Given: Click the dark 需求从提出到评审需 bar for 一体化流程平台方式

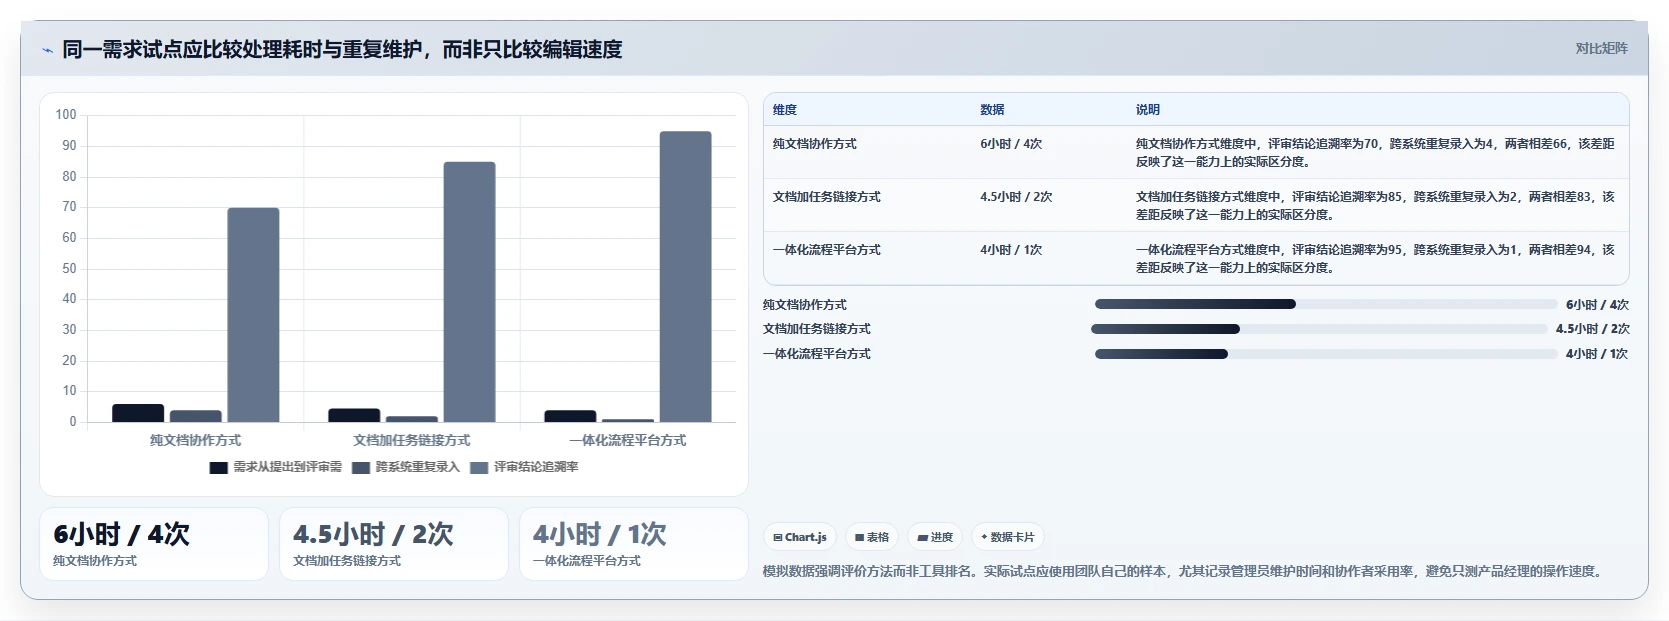Looking at the screenshot, I should point(570,416).
